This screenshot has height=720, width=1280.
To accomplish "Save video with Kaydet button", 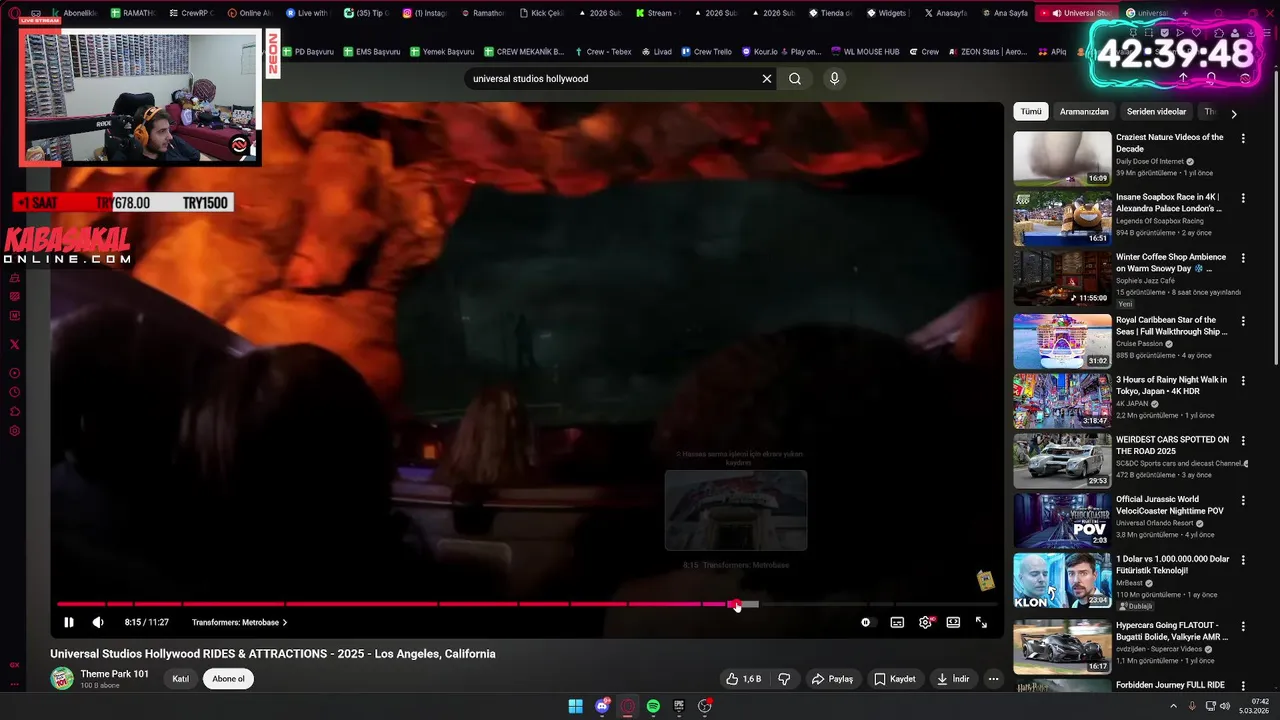I will point(894,679).
